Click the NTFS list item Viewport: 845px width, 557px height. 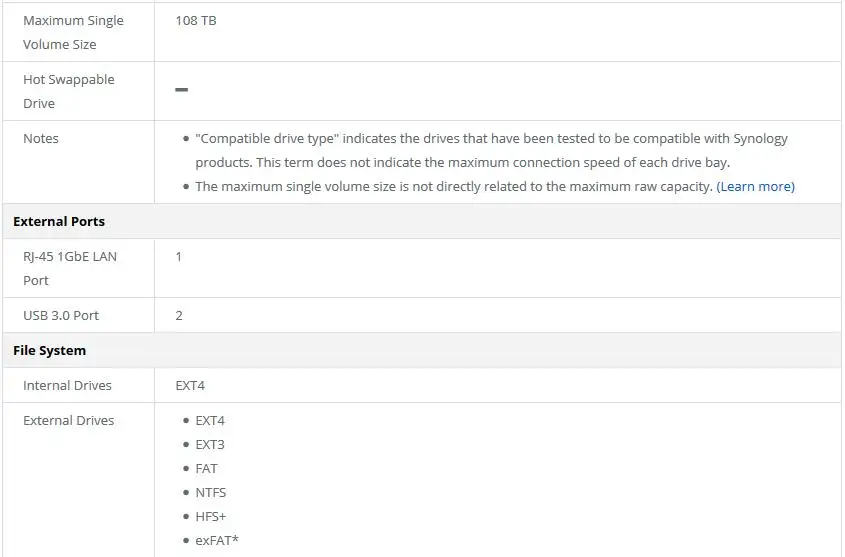click(211, 492)
